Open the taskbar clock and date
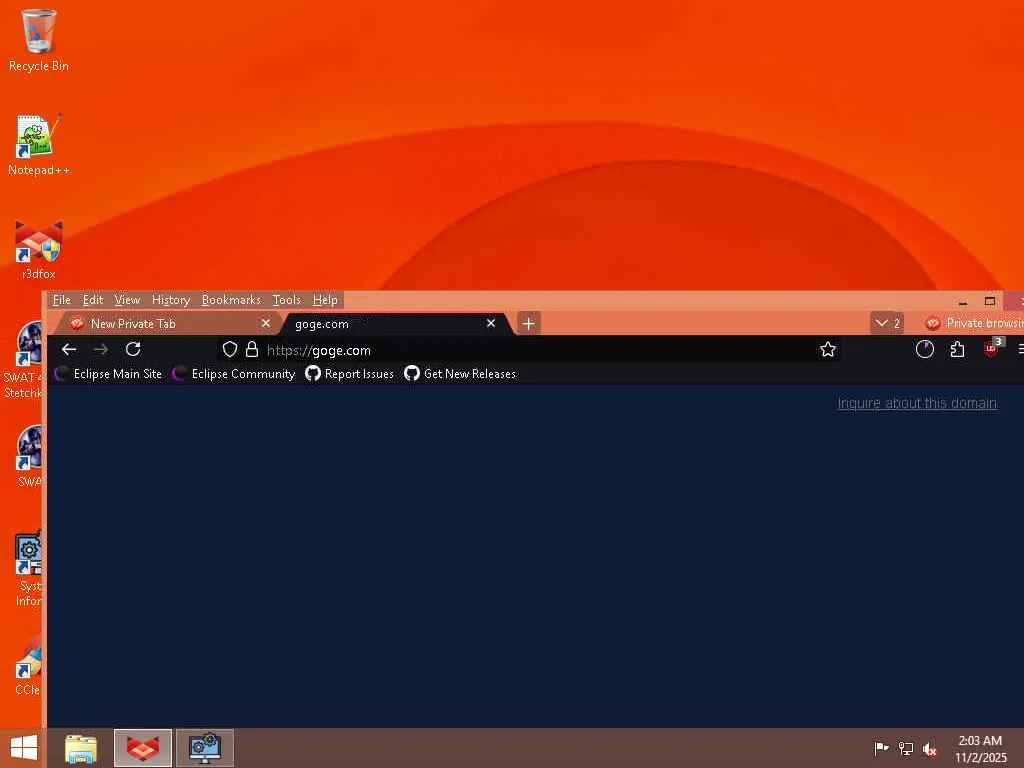 pyautogui.click(x=980, y=749)
